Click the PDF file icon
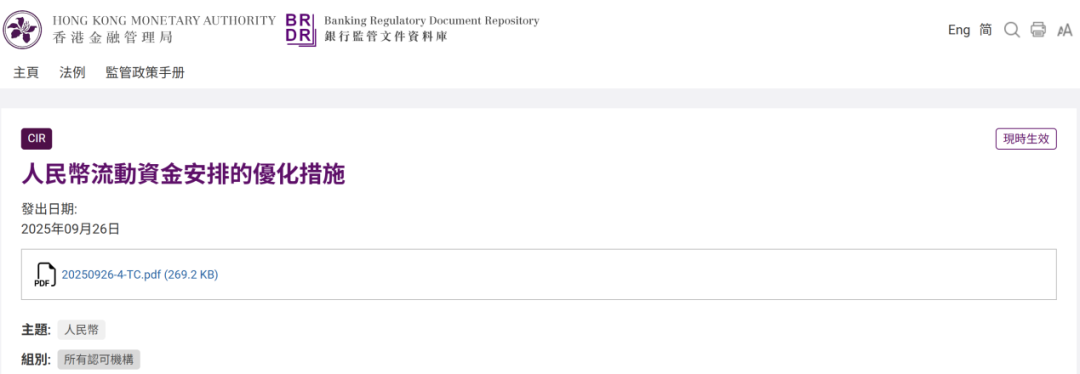1080x374 pixels. (45, 275)
